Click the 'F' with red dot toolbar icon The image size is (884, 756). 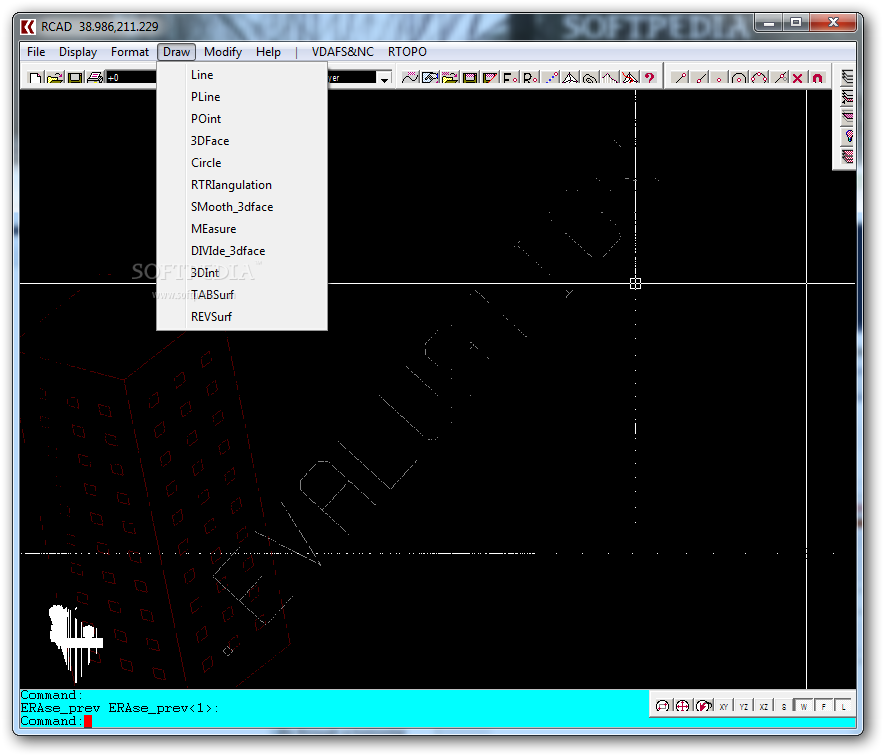click(511, 78)
